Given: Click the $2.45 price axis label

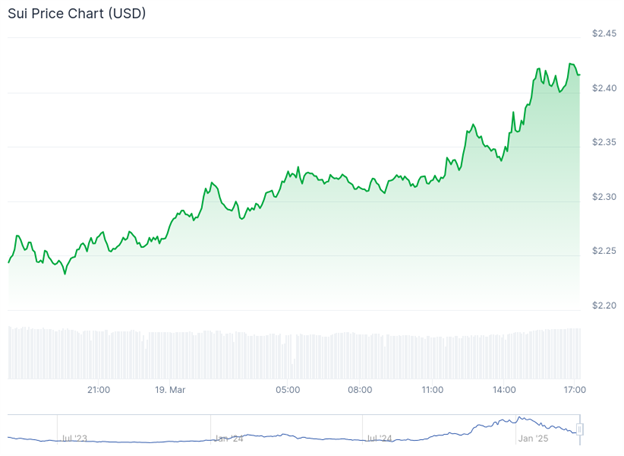Looking at the screenshot, I should (x=603, y=34).
